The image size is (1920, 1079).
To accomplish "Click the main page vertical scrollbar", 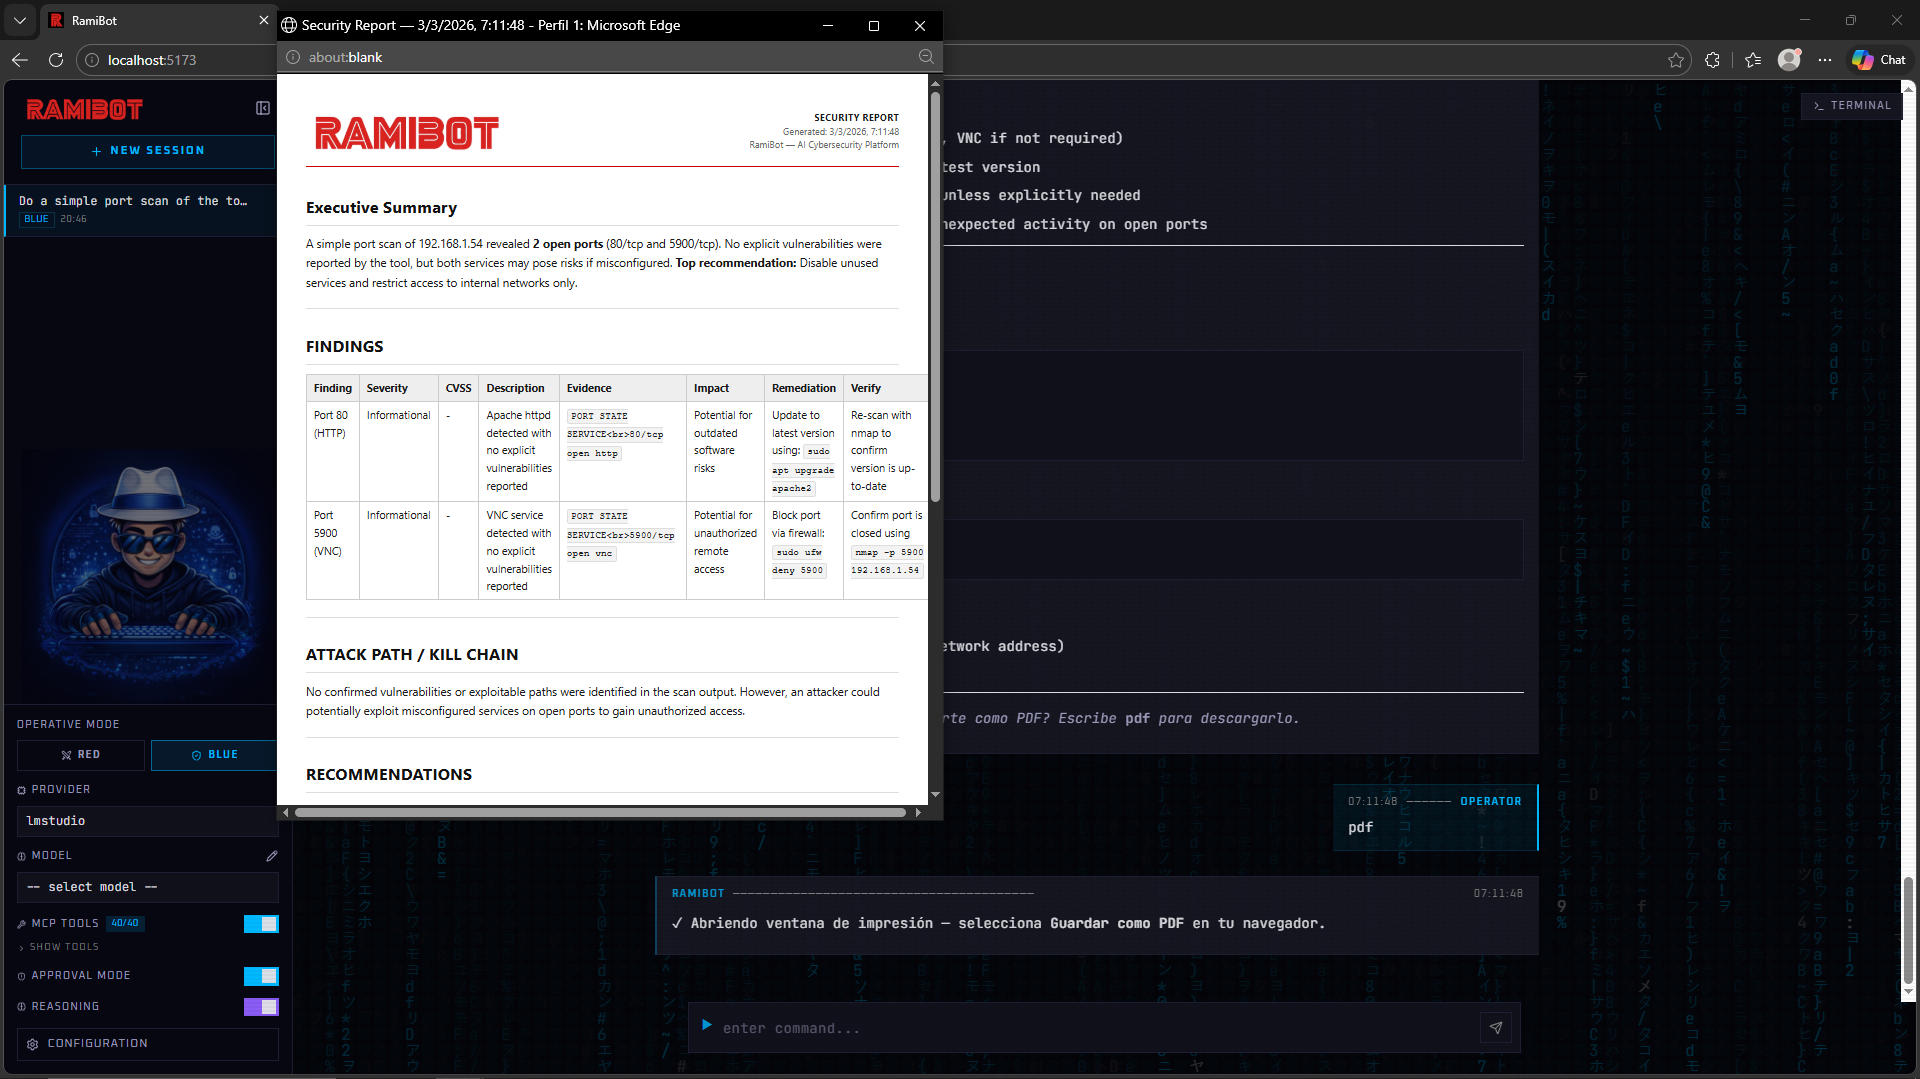I will point(1908,932).
